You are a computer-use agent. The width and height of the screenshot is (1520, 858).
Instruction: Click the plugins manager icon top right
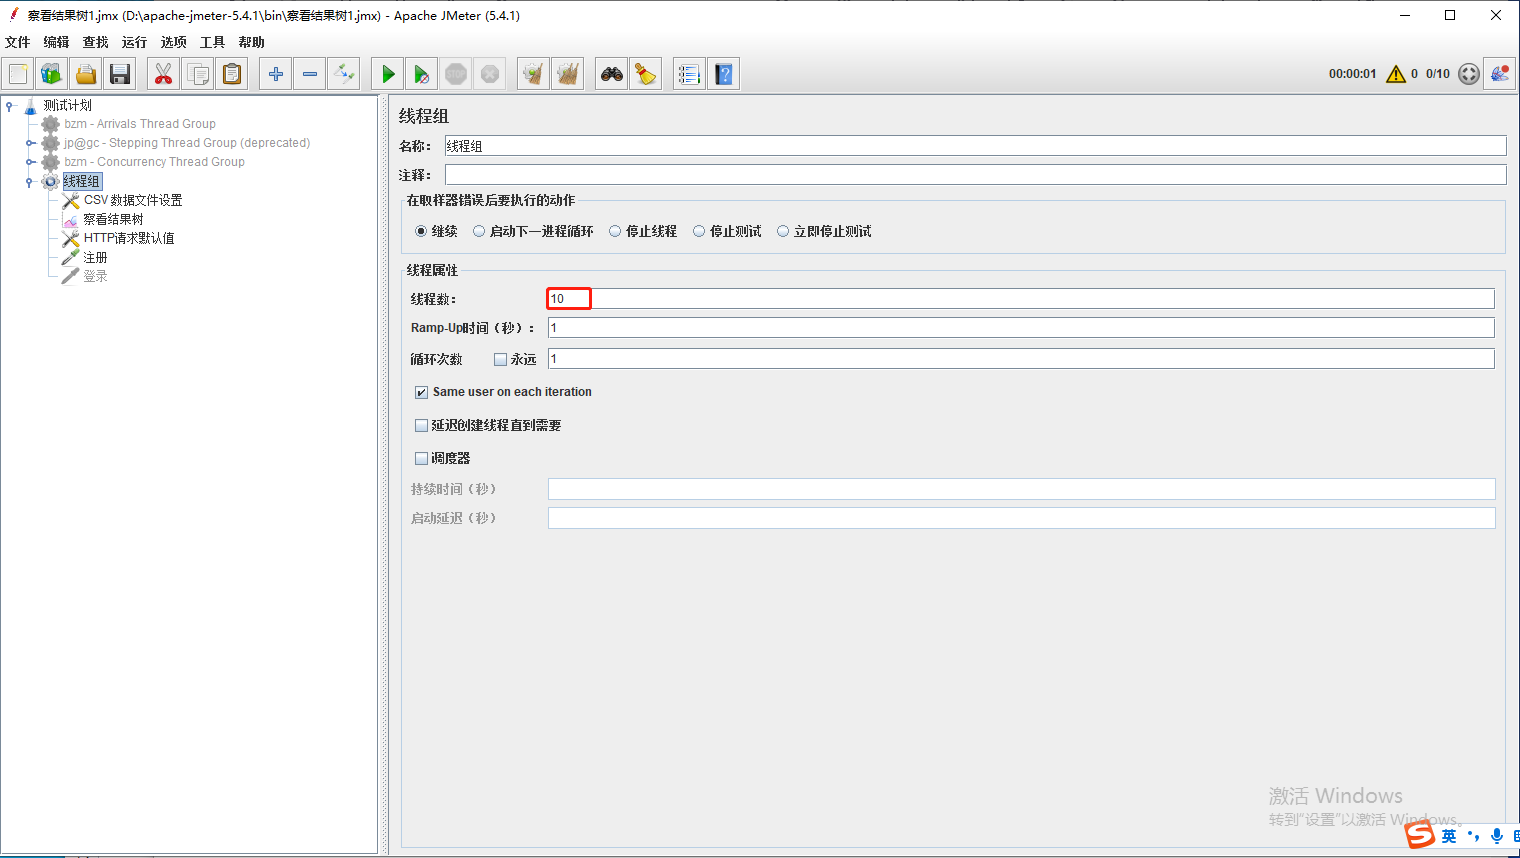pos(1500,74)
